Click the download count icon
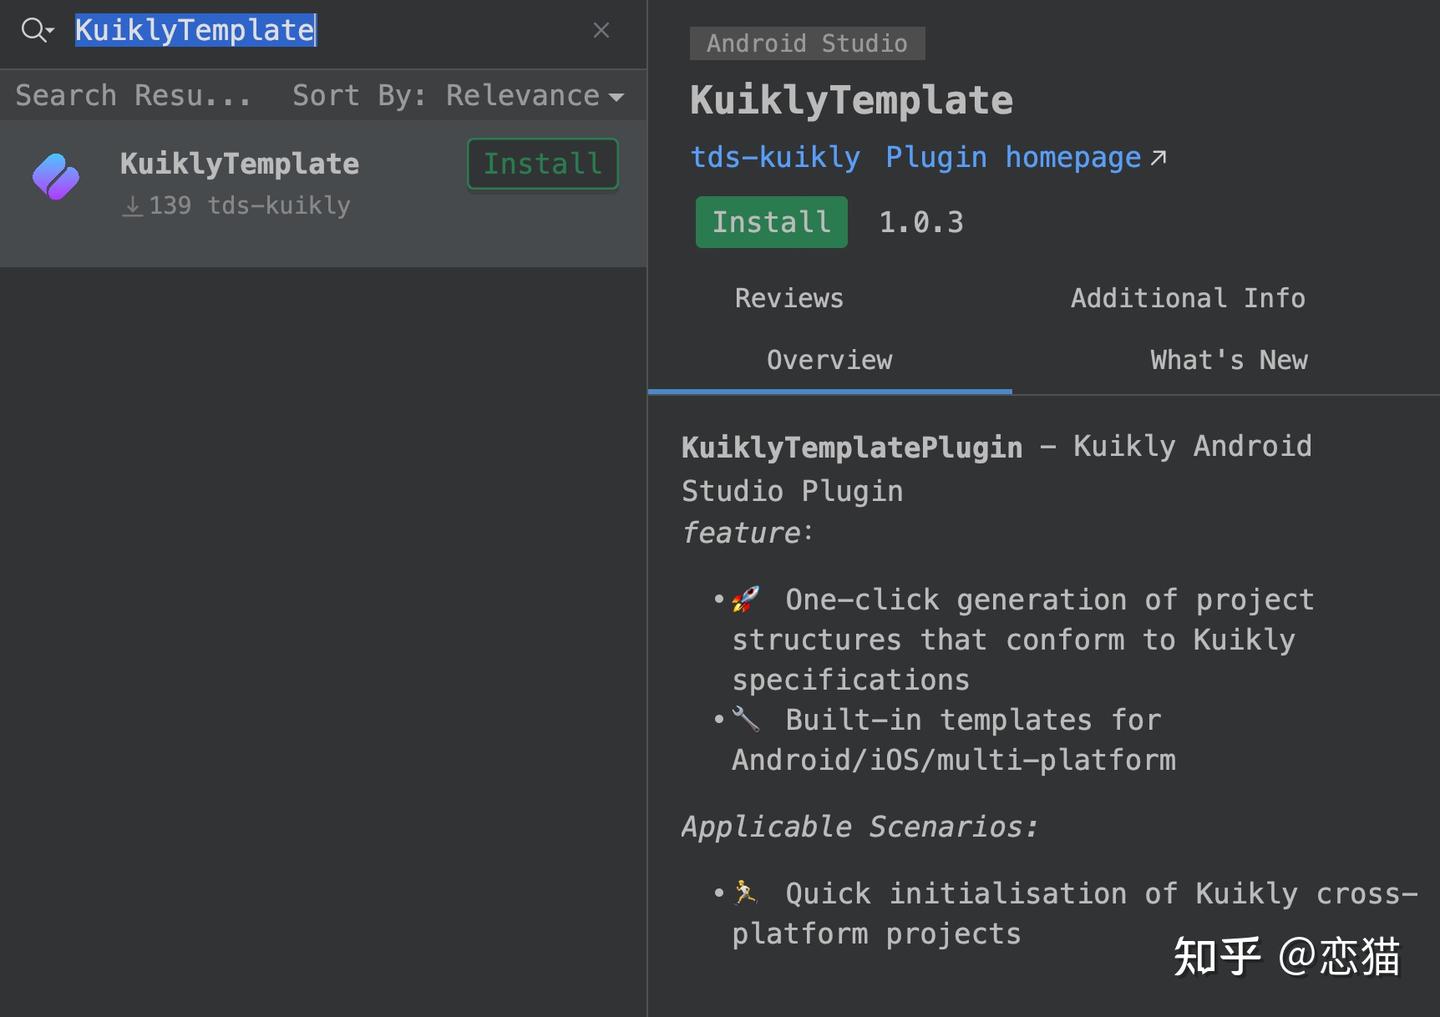Image resolution: width=1440 pixels, height=1017 pixels. (132, 206)
